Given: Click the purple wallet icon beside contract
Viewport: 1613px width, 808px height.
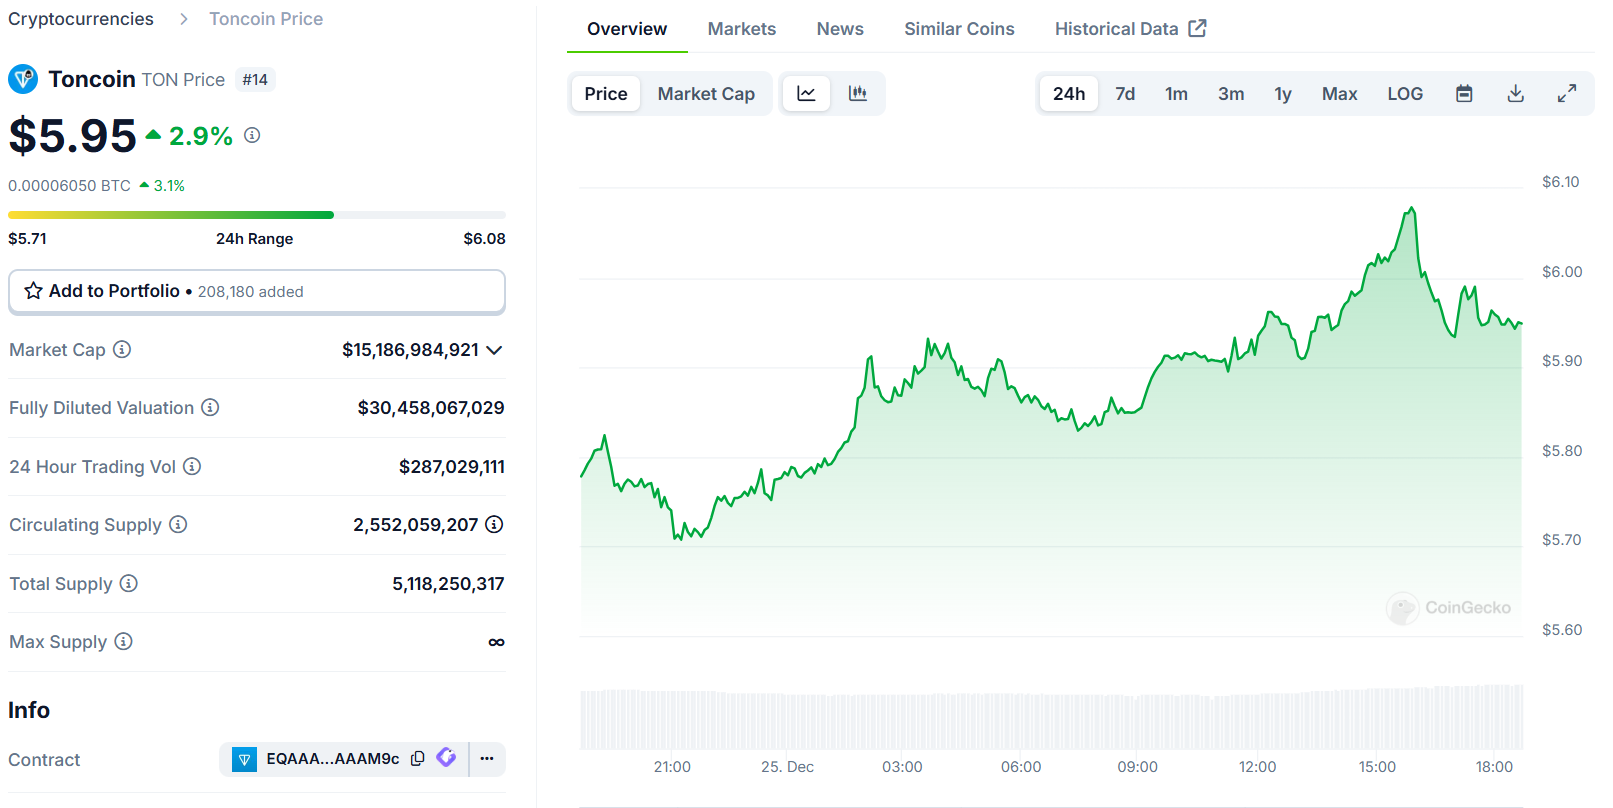Looking at the screenshot, I should (446, 758).
